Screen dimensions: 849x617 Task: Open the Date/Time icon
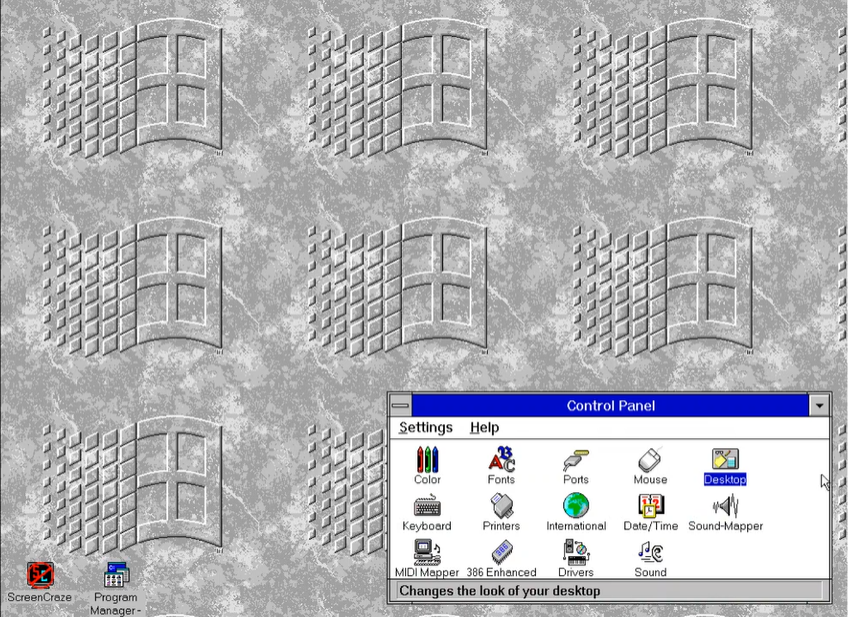[650, 508]
